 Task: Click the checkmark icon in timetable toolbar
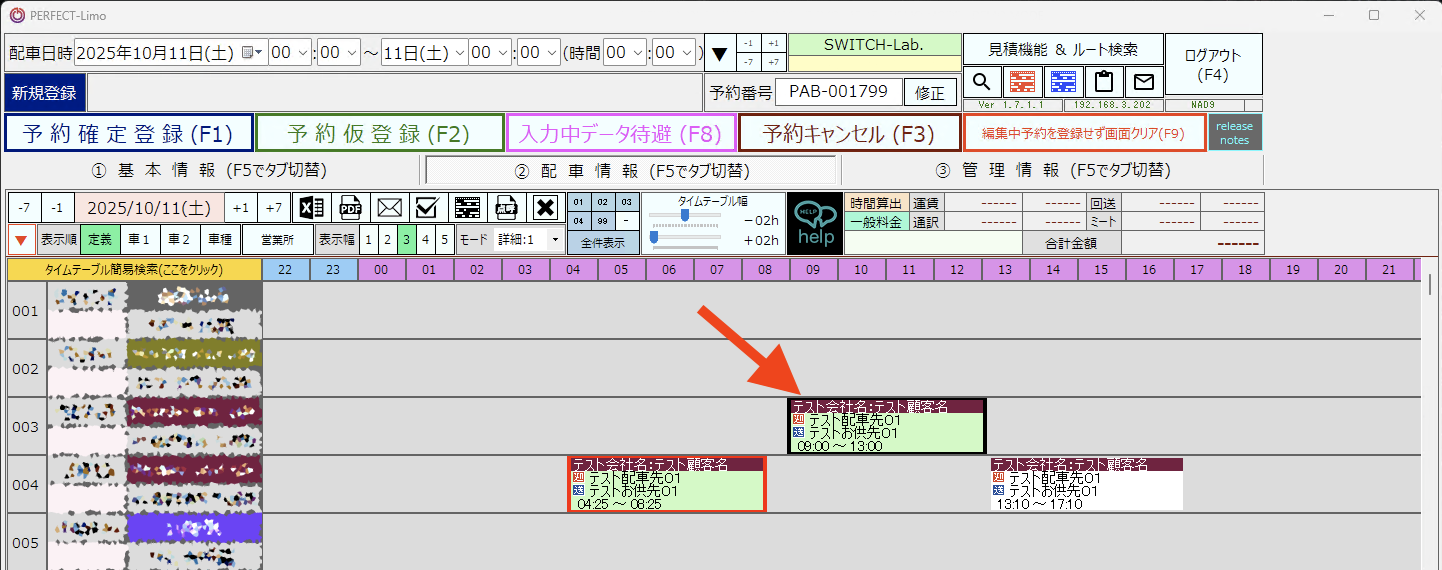click(x=428, y=207)
